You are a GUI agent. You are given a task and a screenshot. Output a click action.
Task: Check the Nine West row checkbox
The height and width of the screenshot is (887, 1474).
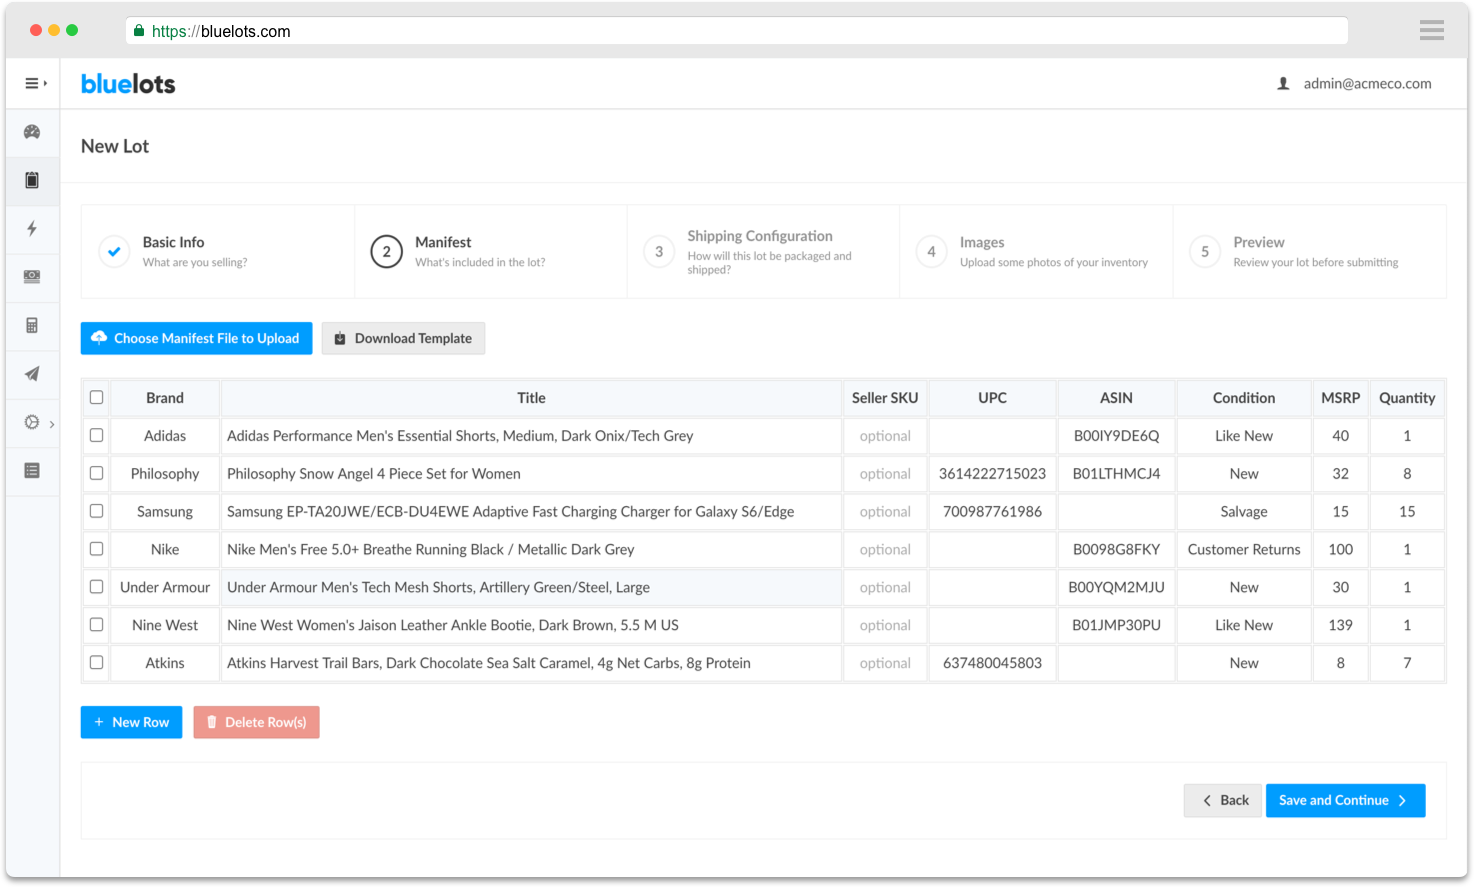[96, 625]
